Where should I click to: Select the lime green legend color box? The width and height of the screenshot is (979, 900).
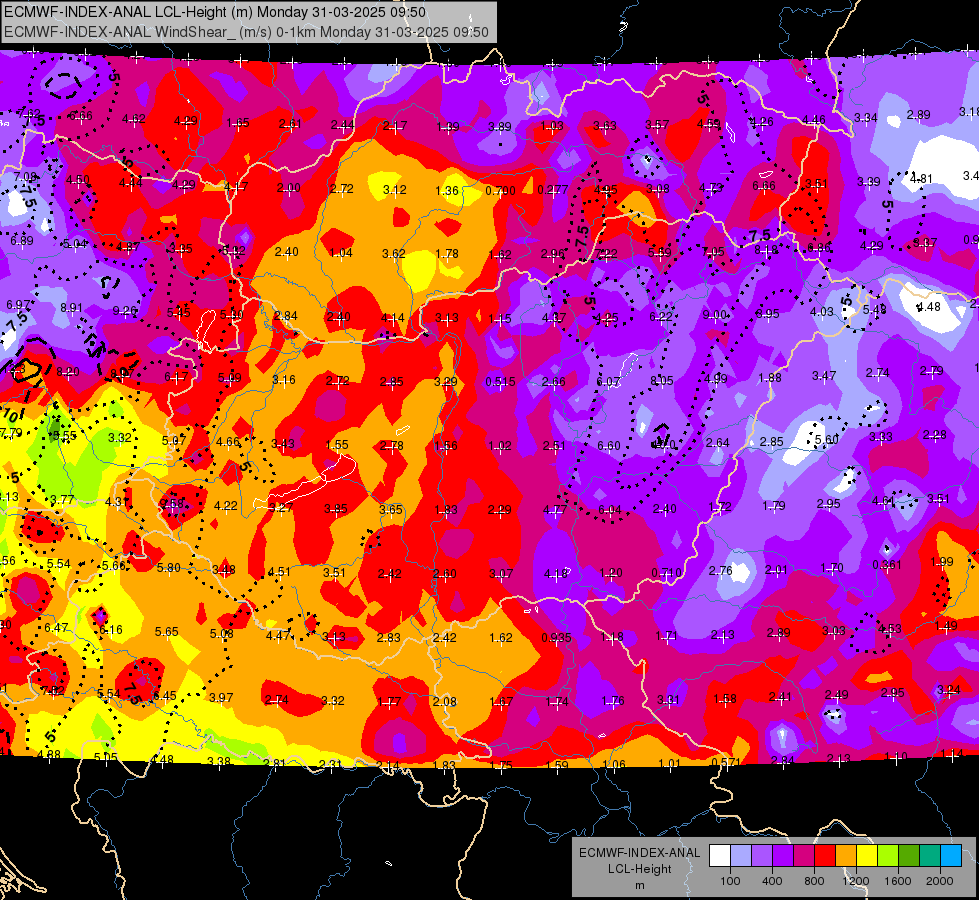pos(888,856)
